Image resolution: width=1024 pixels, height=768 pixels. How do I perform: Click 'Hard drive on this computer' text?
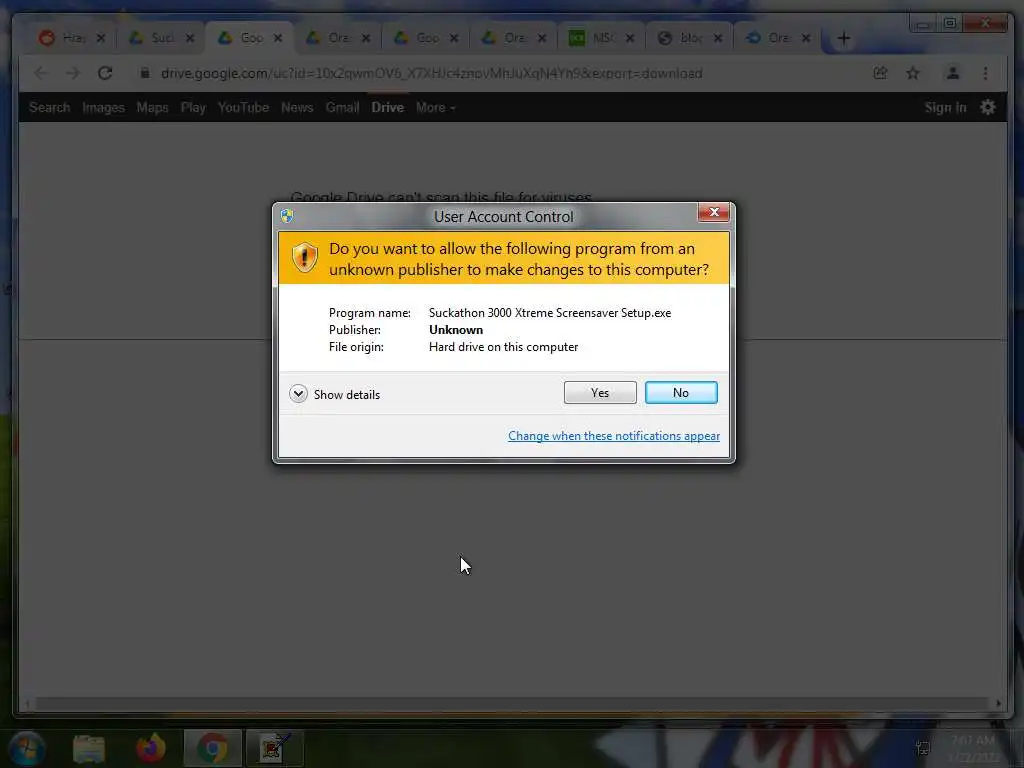coord(504,347)
